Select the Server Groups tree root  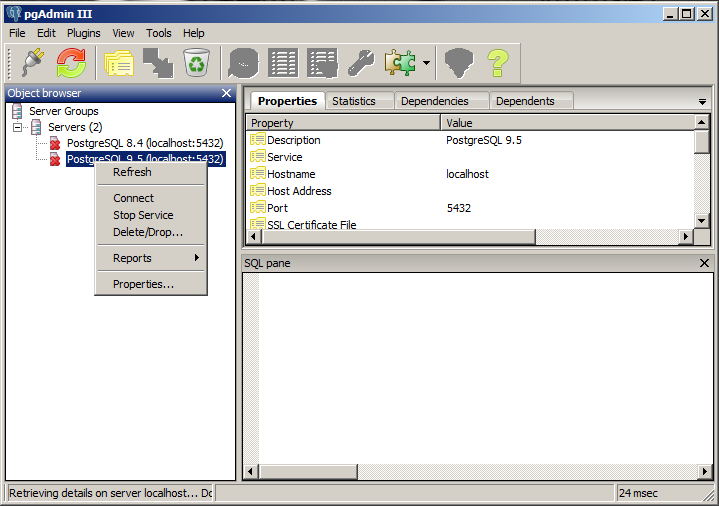tap(64, 111)
